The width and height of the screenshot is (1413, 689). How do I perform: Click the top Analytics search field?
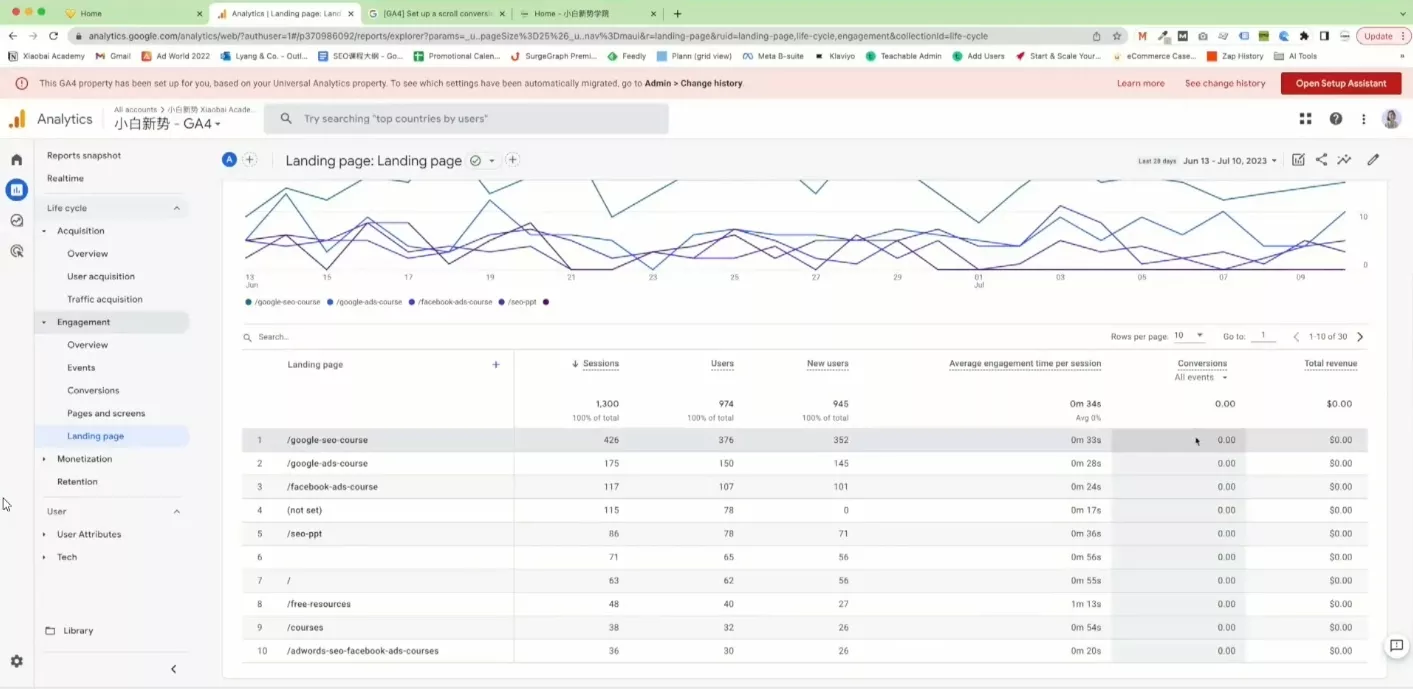pos(466,119)
